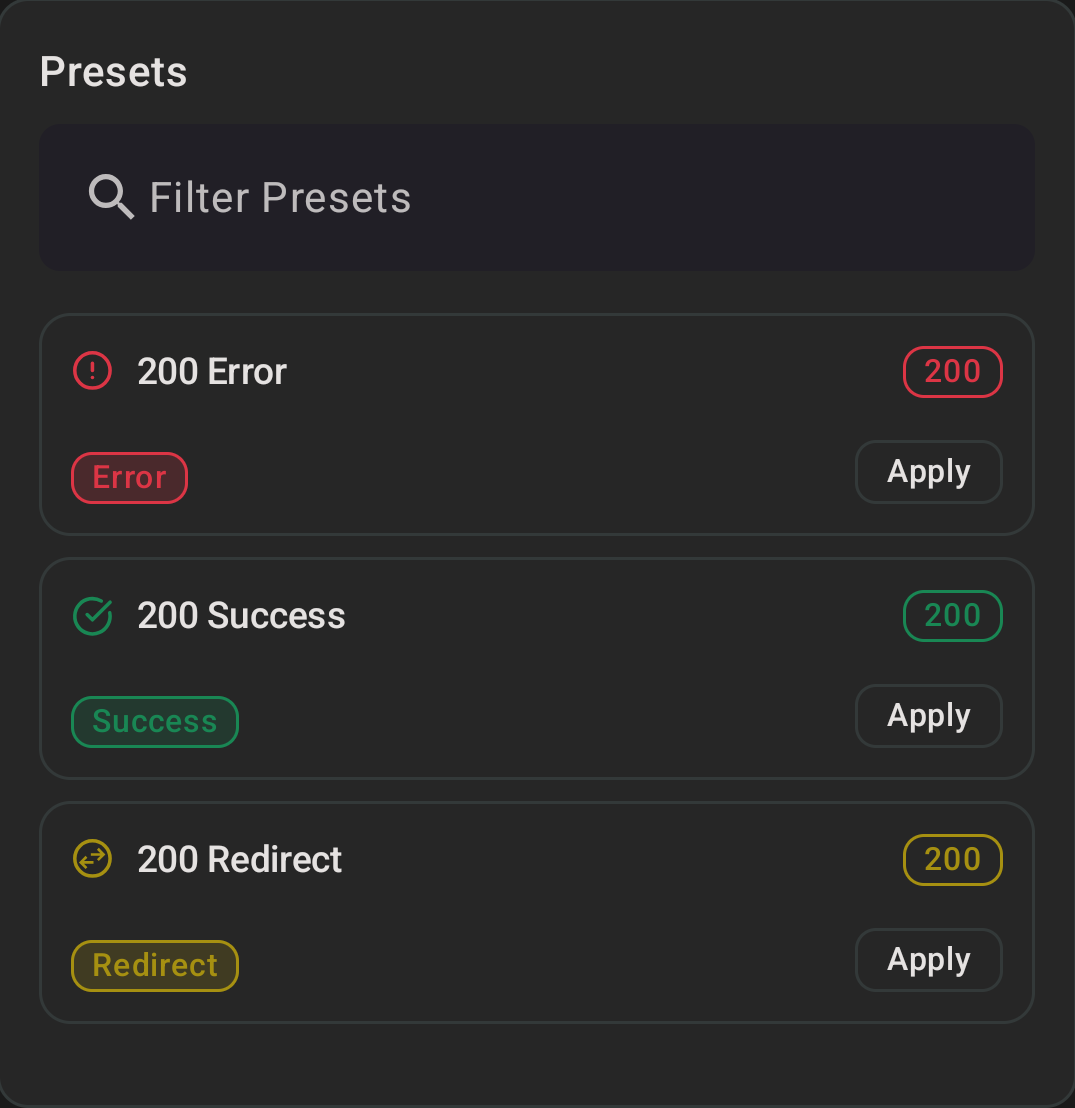The width and height of the screenshot is (1075, 1108).
Task: Click the yellow redirect arrow icon
Action: [x=91, y=858]
